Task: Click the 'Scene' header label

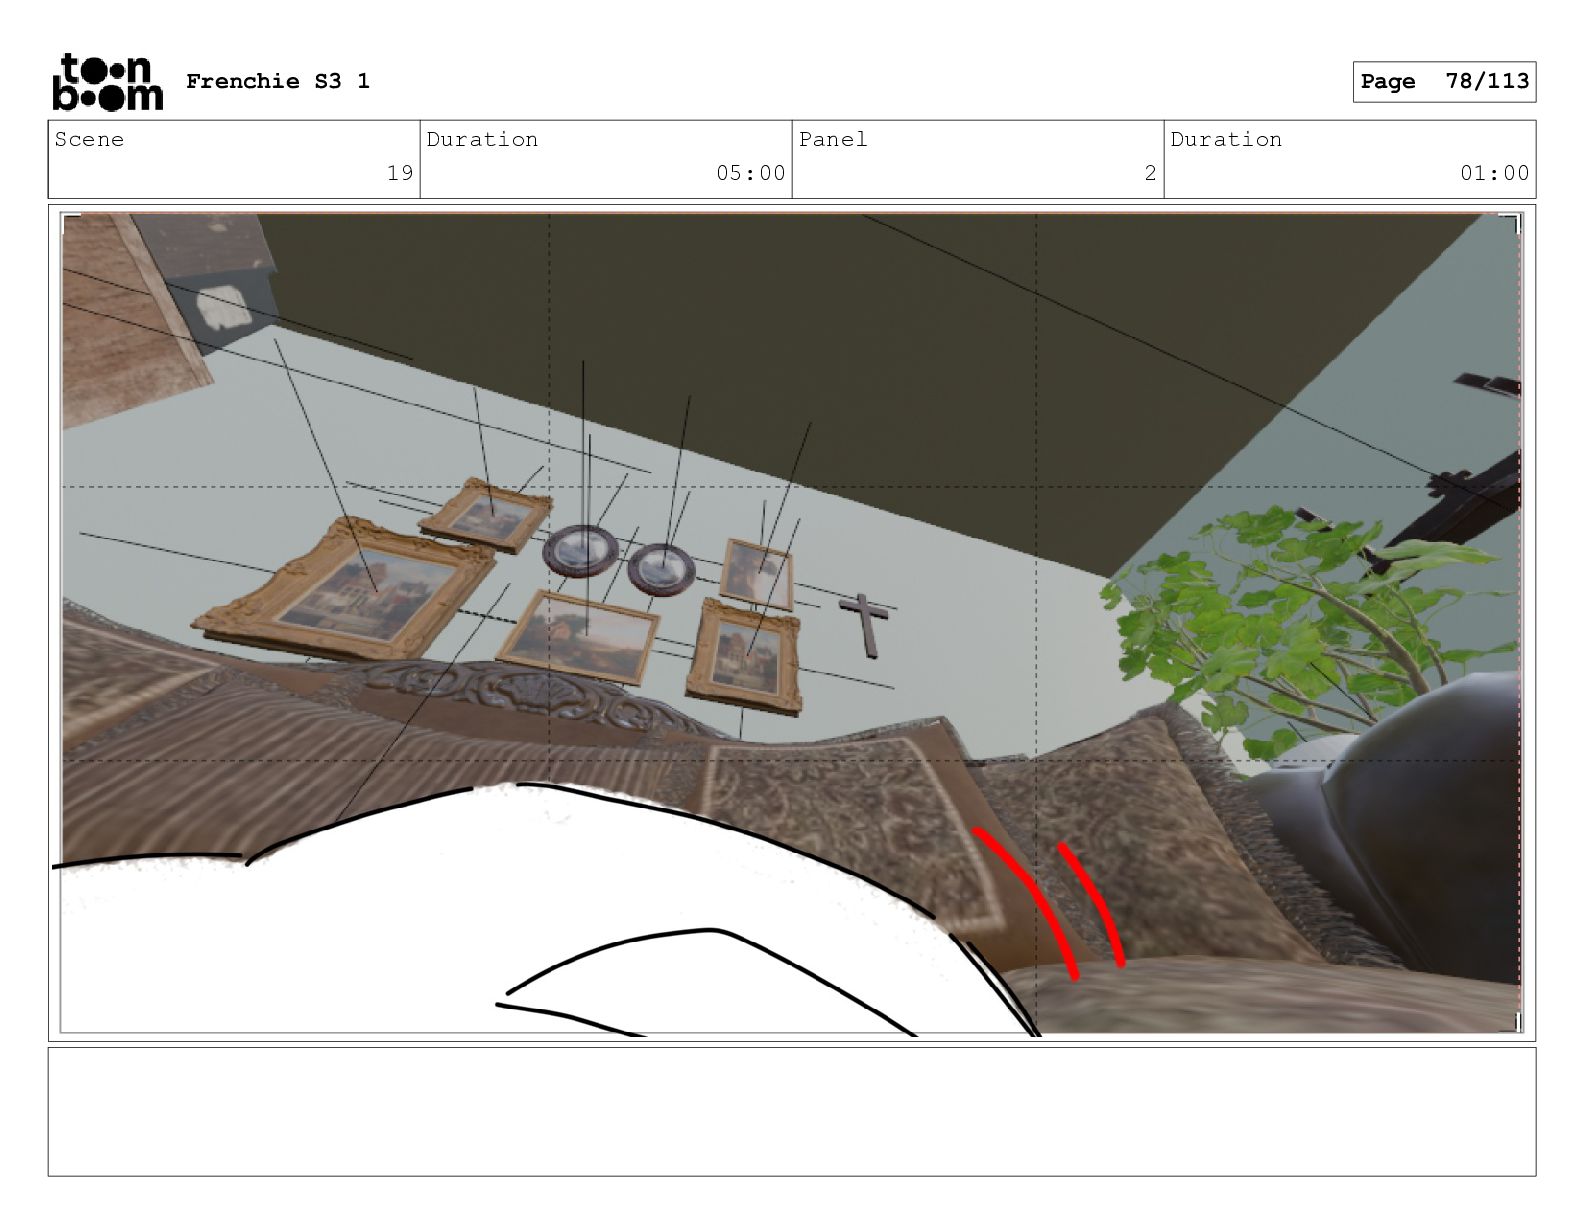Action: pos(89,139)
